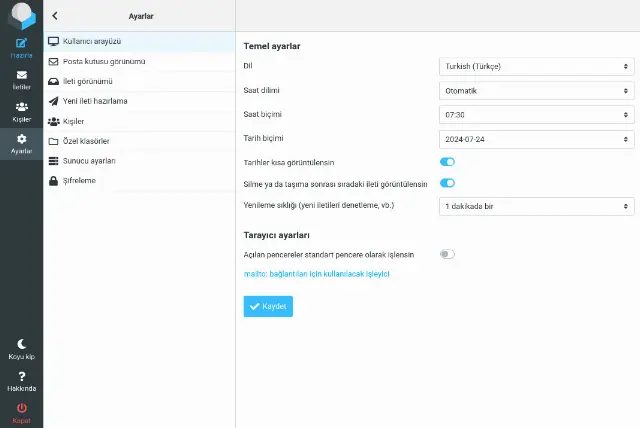Open the mailto: bağlantıları işleyici link

coord(316,274)
